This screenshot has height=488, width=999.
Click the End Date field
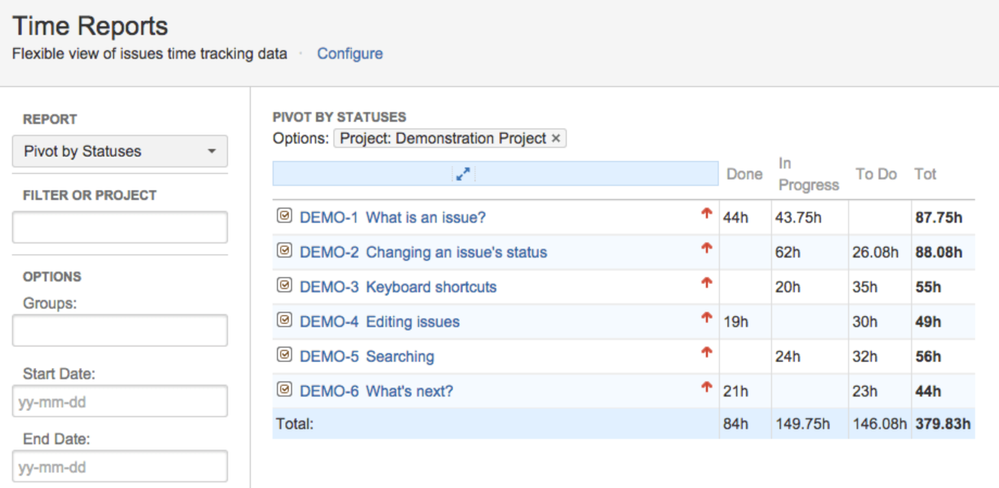click(120, 467)
